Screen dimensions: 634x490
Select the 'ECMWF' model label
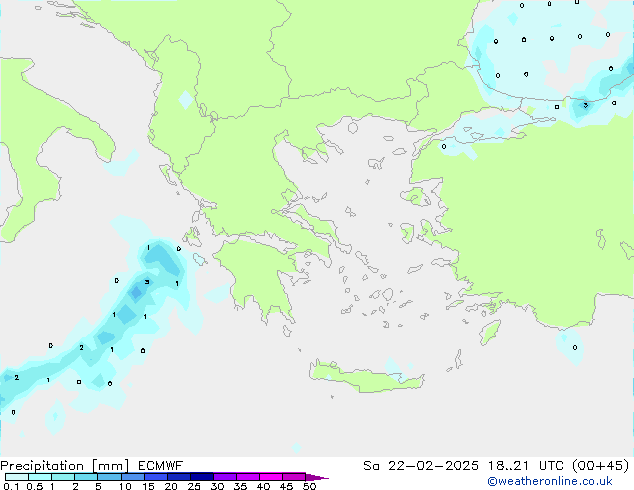pyautogui.click(x=161, y=466)
